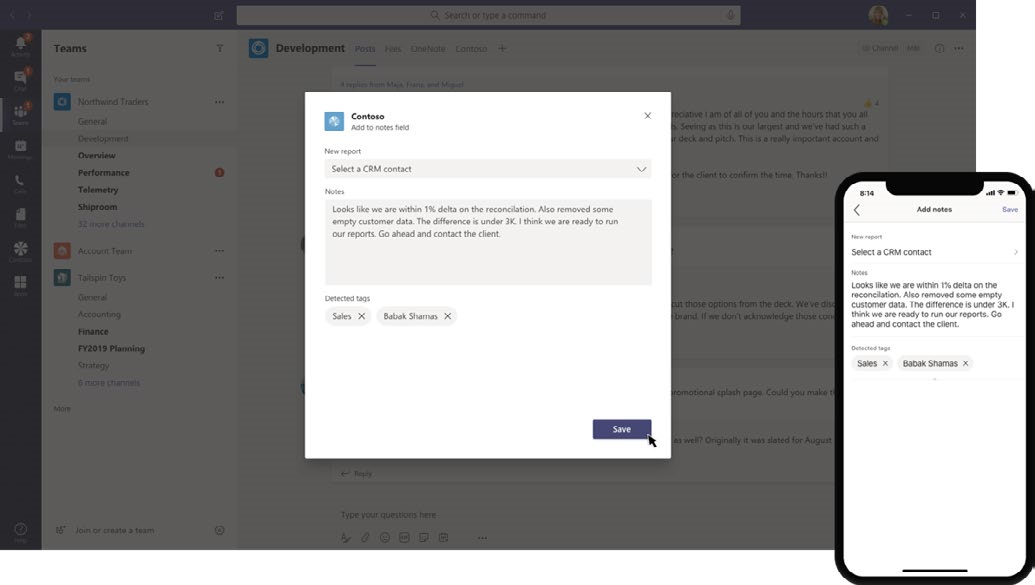This screenshot has height=585, width=1035.
Task: Tap Select a CRM contact on phone
Action: [934, 252]
